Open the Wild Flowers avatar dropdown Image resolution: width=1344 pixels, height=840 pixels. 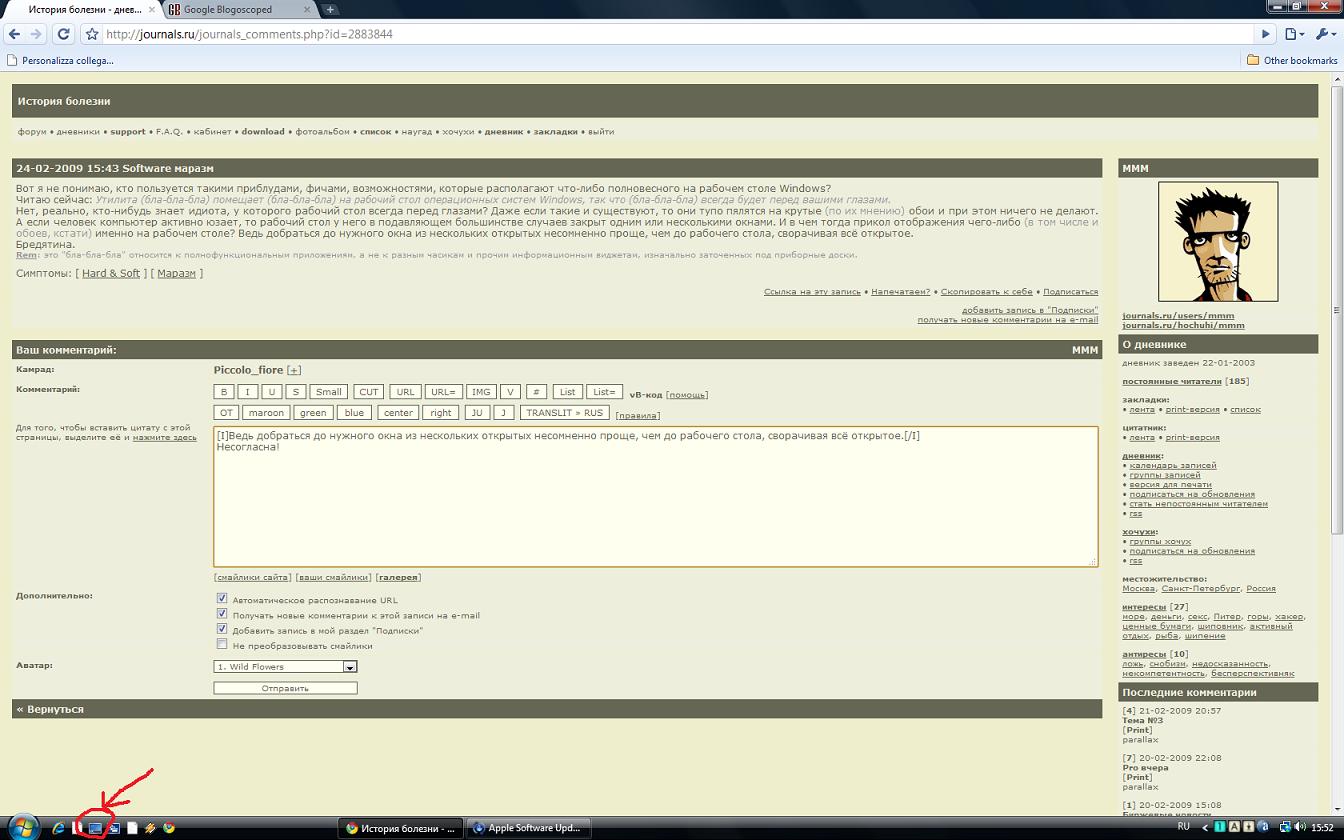[x=285, y=666]
